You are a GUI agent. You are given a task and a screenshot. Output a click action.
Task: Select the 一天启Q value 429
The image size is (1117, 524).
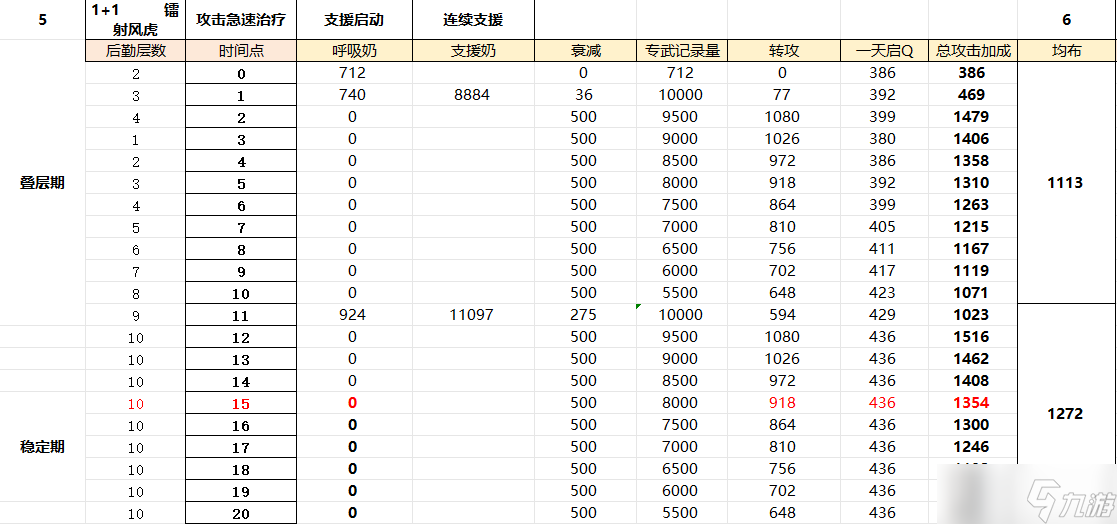pyautogui.click(x=883, y=315)
